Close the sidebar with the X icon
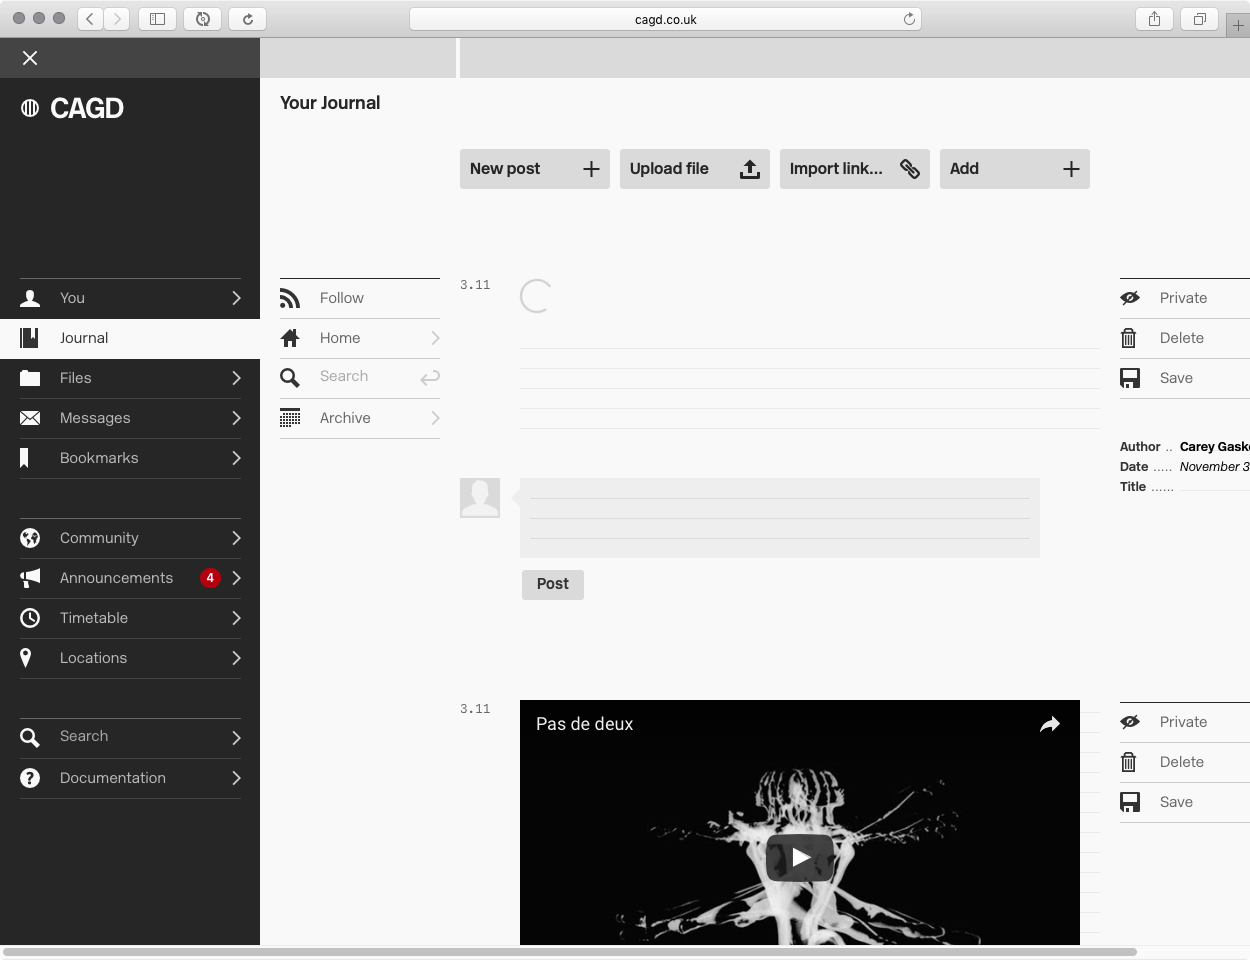The width and height of the screenshot is (1250, 960). (30, 58)
